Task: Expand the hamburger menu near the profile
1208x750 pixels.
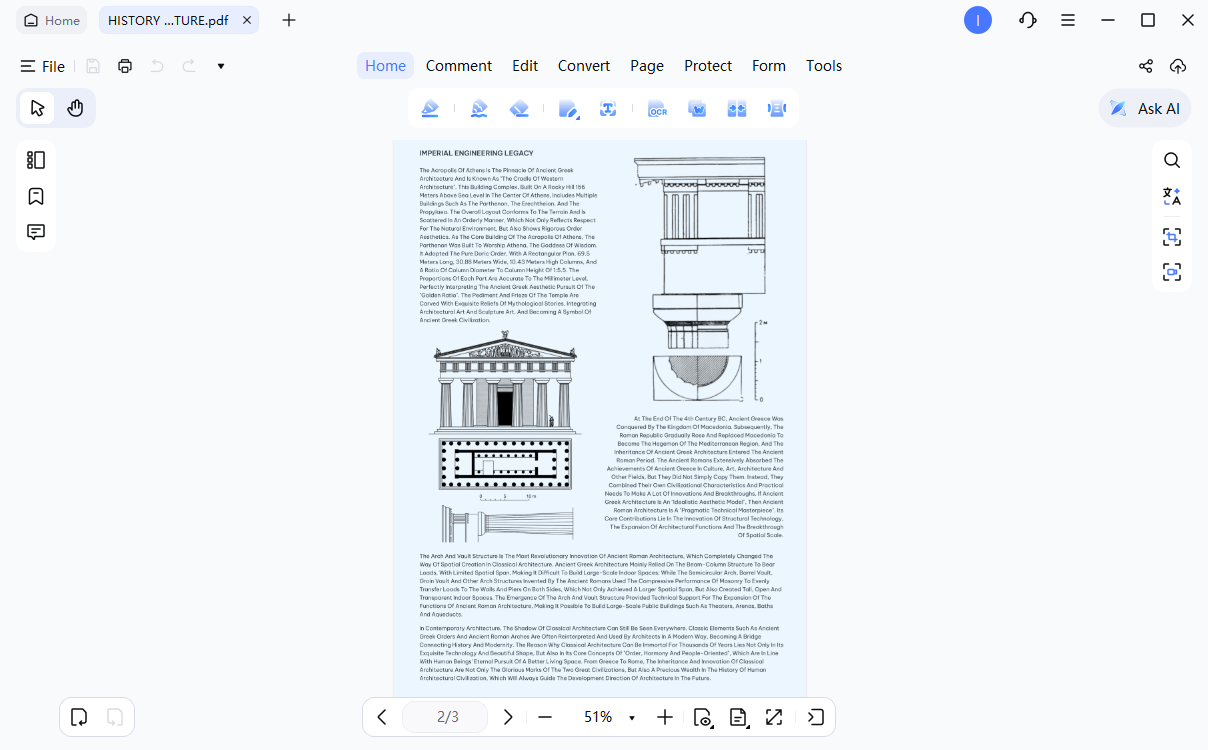Action: [1068, 19]
